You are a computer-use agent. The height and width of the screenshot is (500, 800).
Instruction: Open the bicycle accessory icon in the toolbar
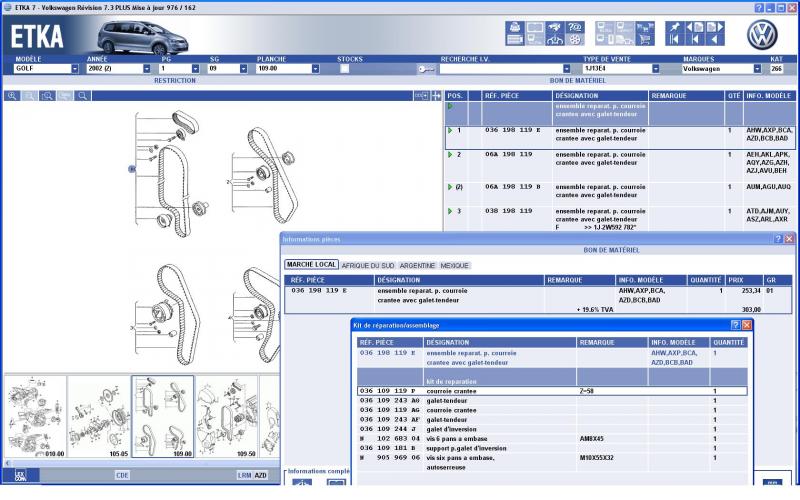coord(555,40)
